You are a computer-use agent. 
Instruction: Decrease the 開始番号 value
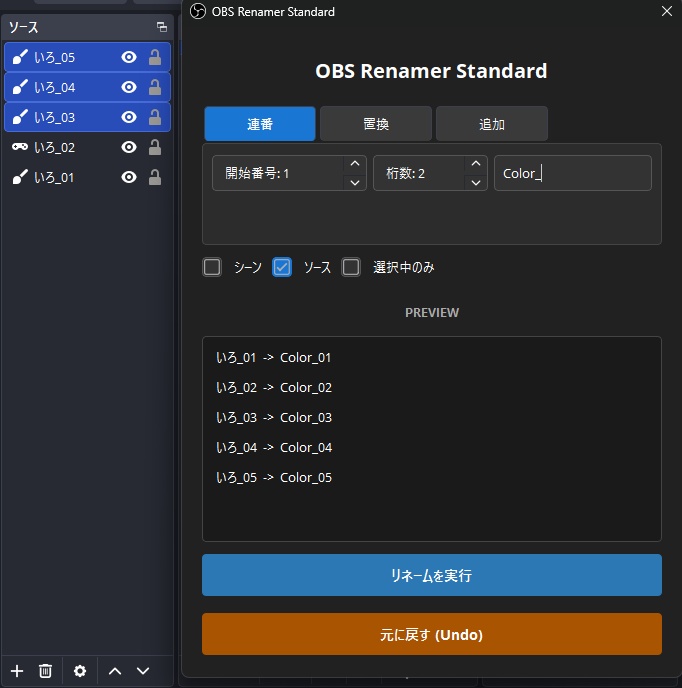(355, 183)
